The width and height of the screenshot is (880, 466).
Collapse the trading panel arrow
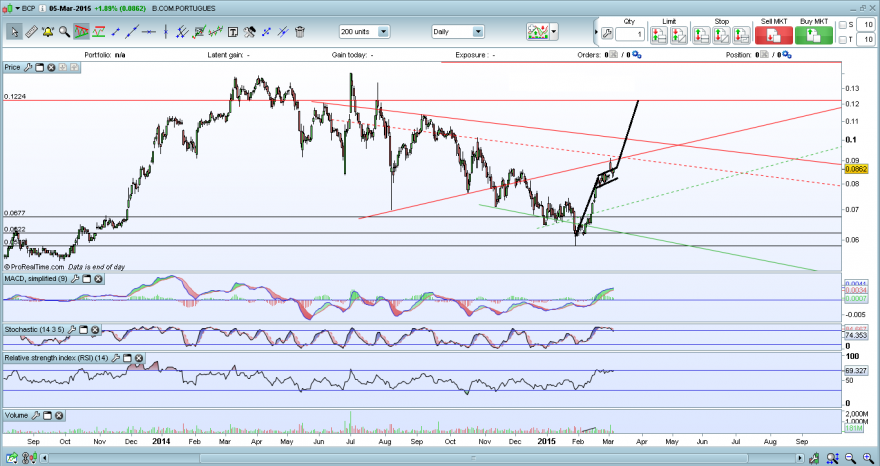[596, 32]
